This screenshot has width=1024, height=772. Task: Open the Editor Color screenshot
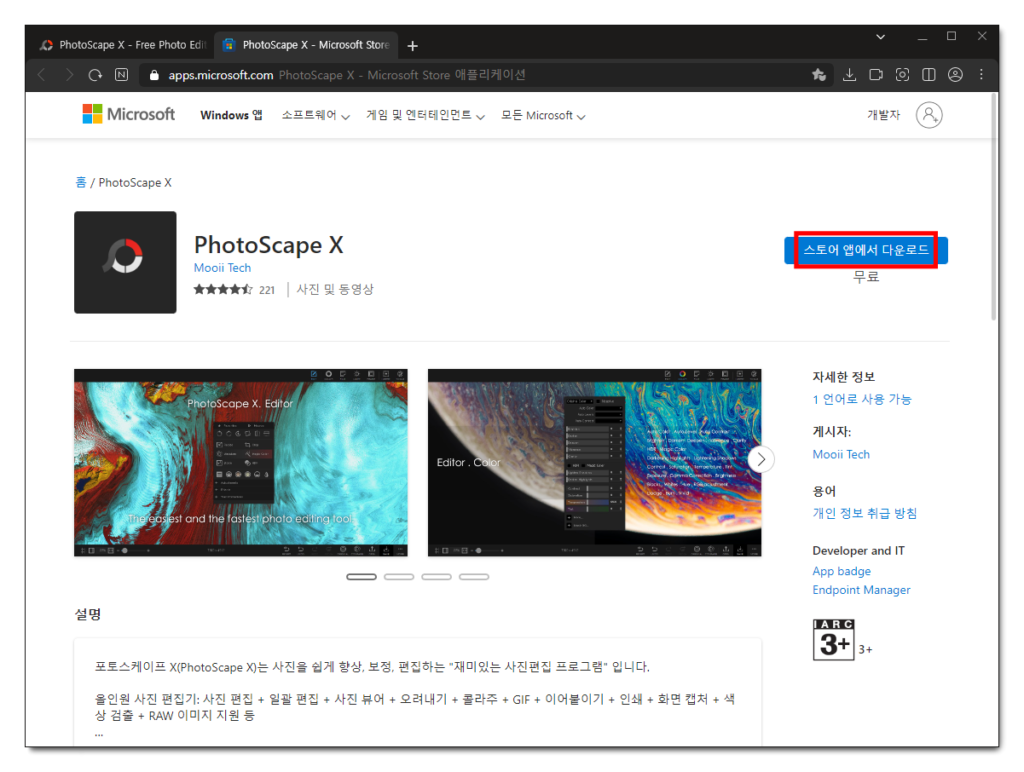pos(594,463)
